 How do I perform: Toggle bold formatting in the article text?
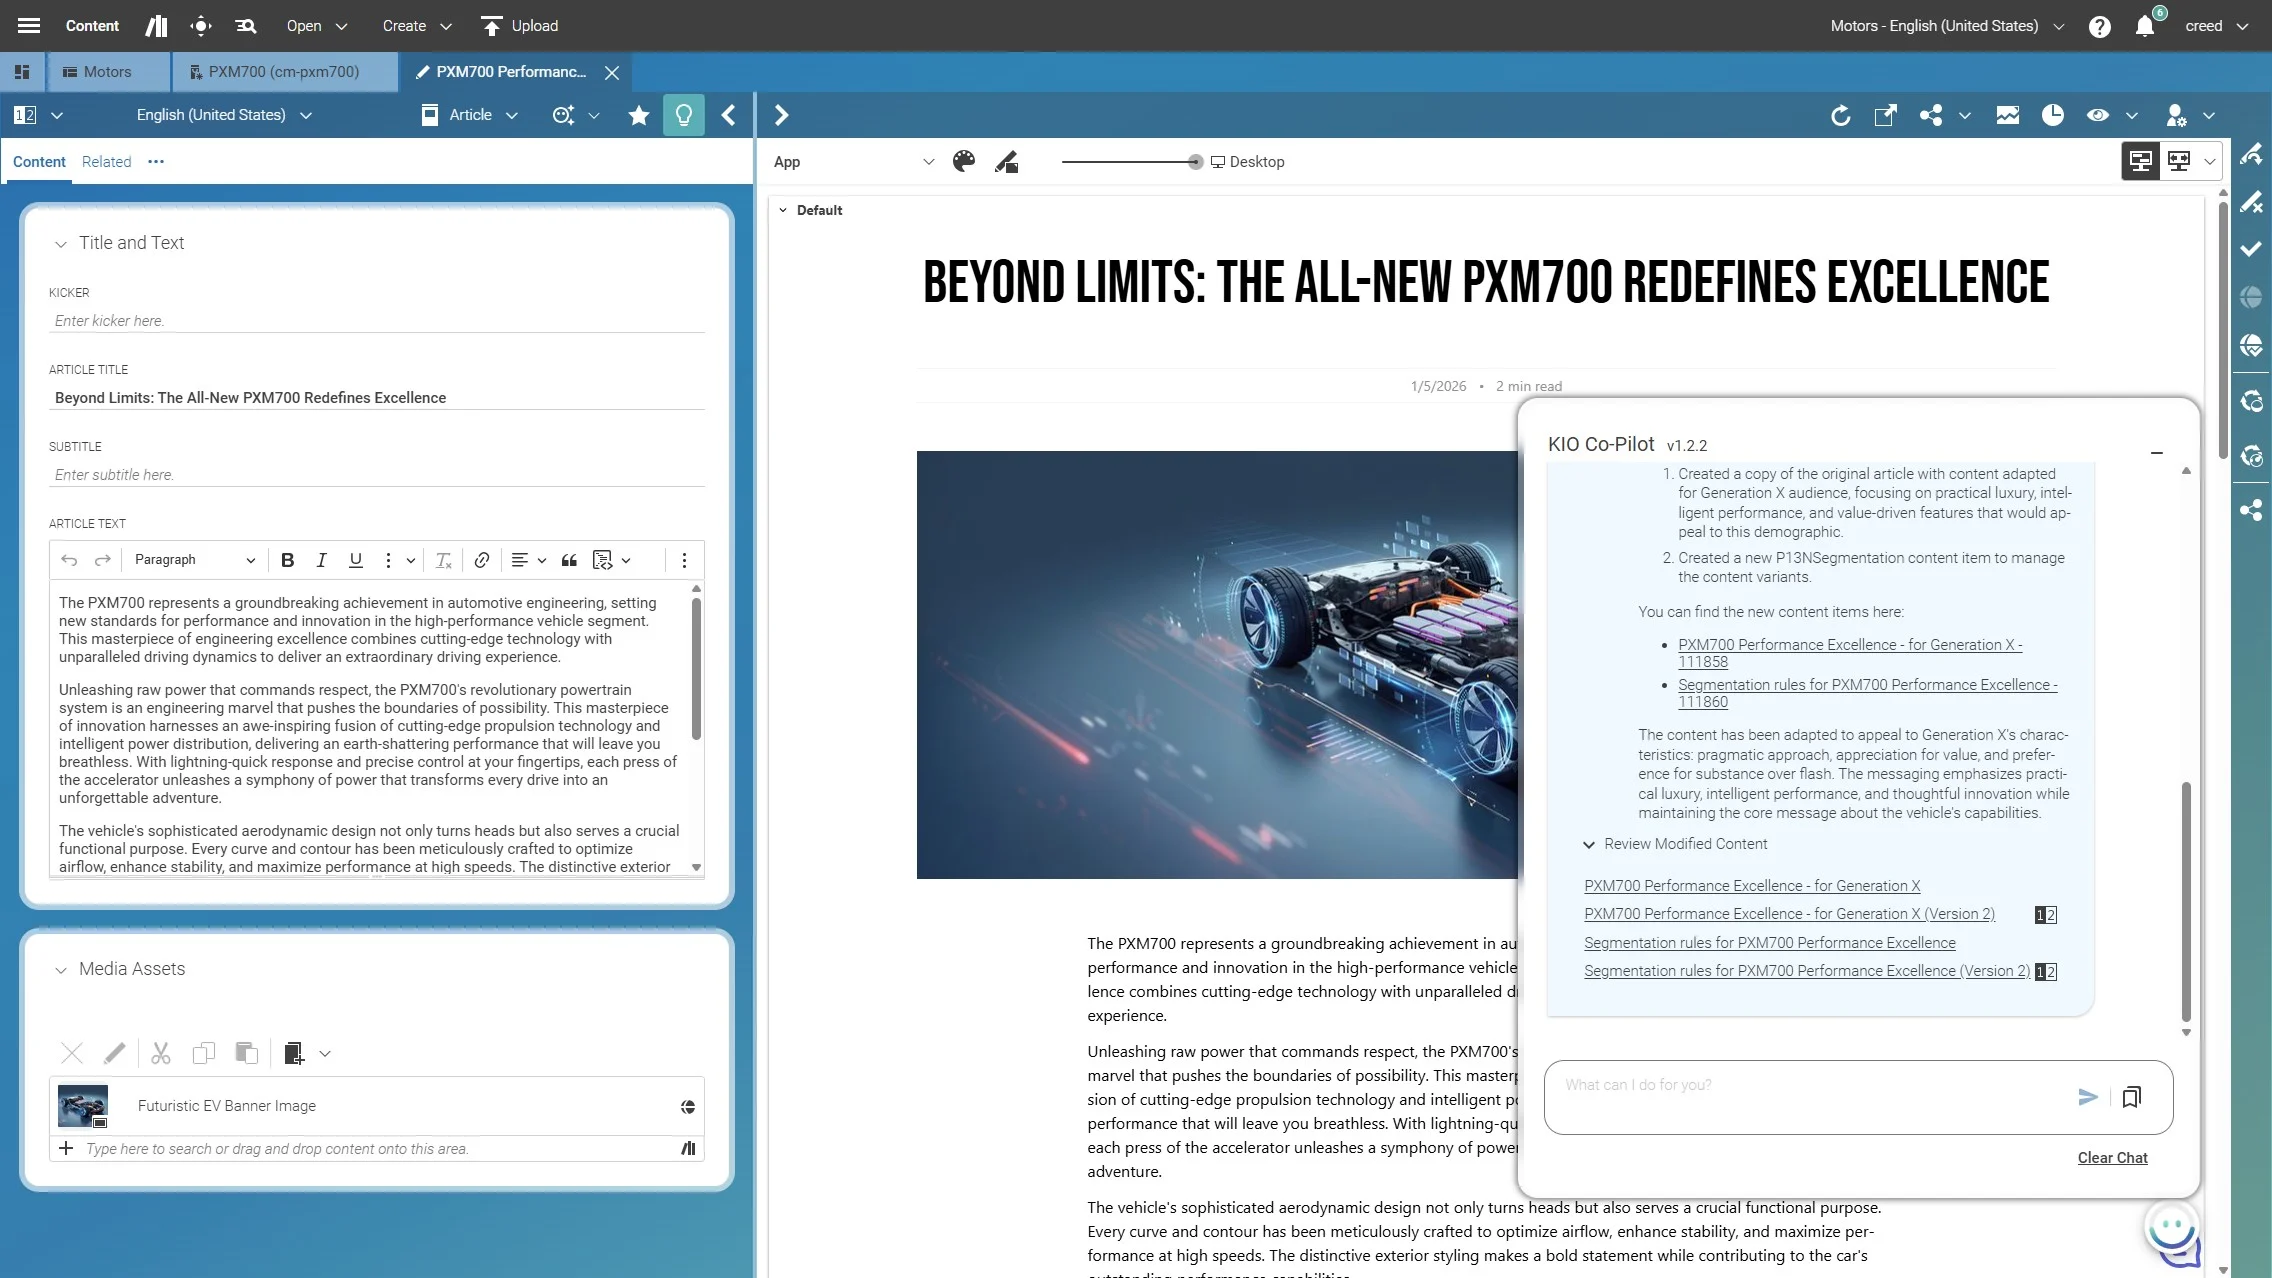[287, 560]
